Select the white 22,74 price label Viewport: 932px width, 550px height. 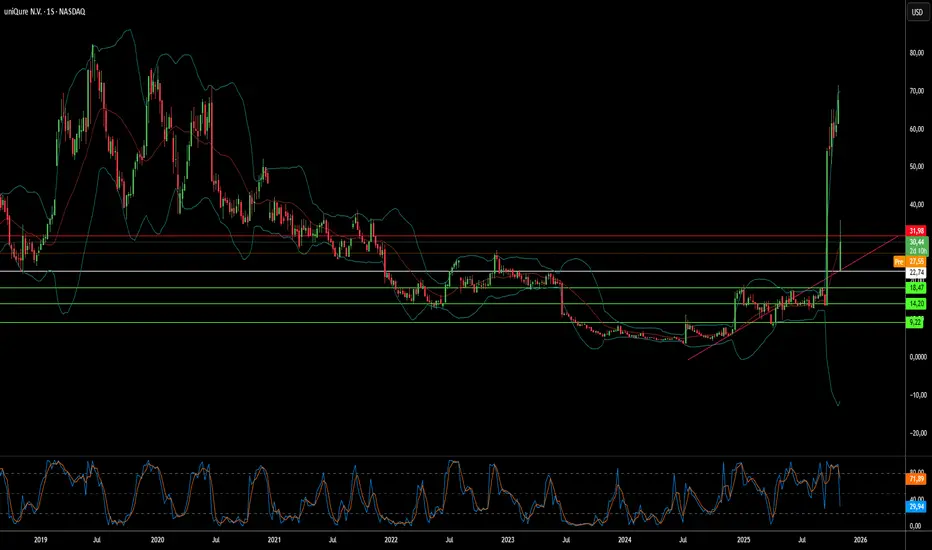click(917, 272)
